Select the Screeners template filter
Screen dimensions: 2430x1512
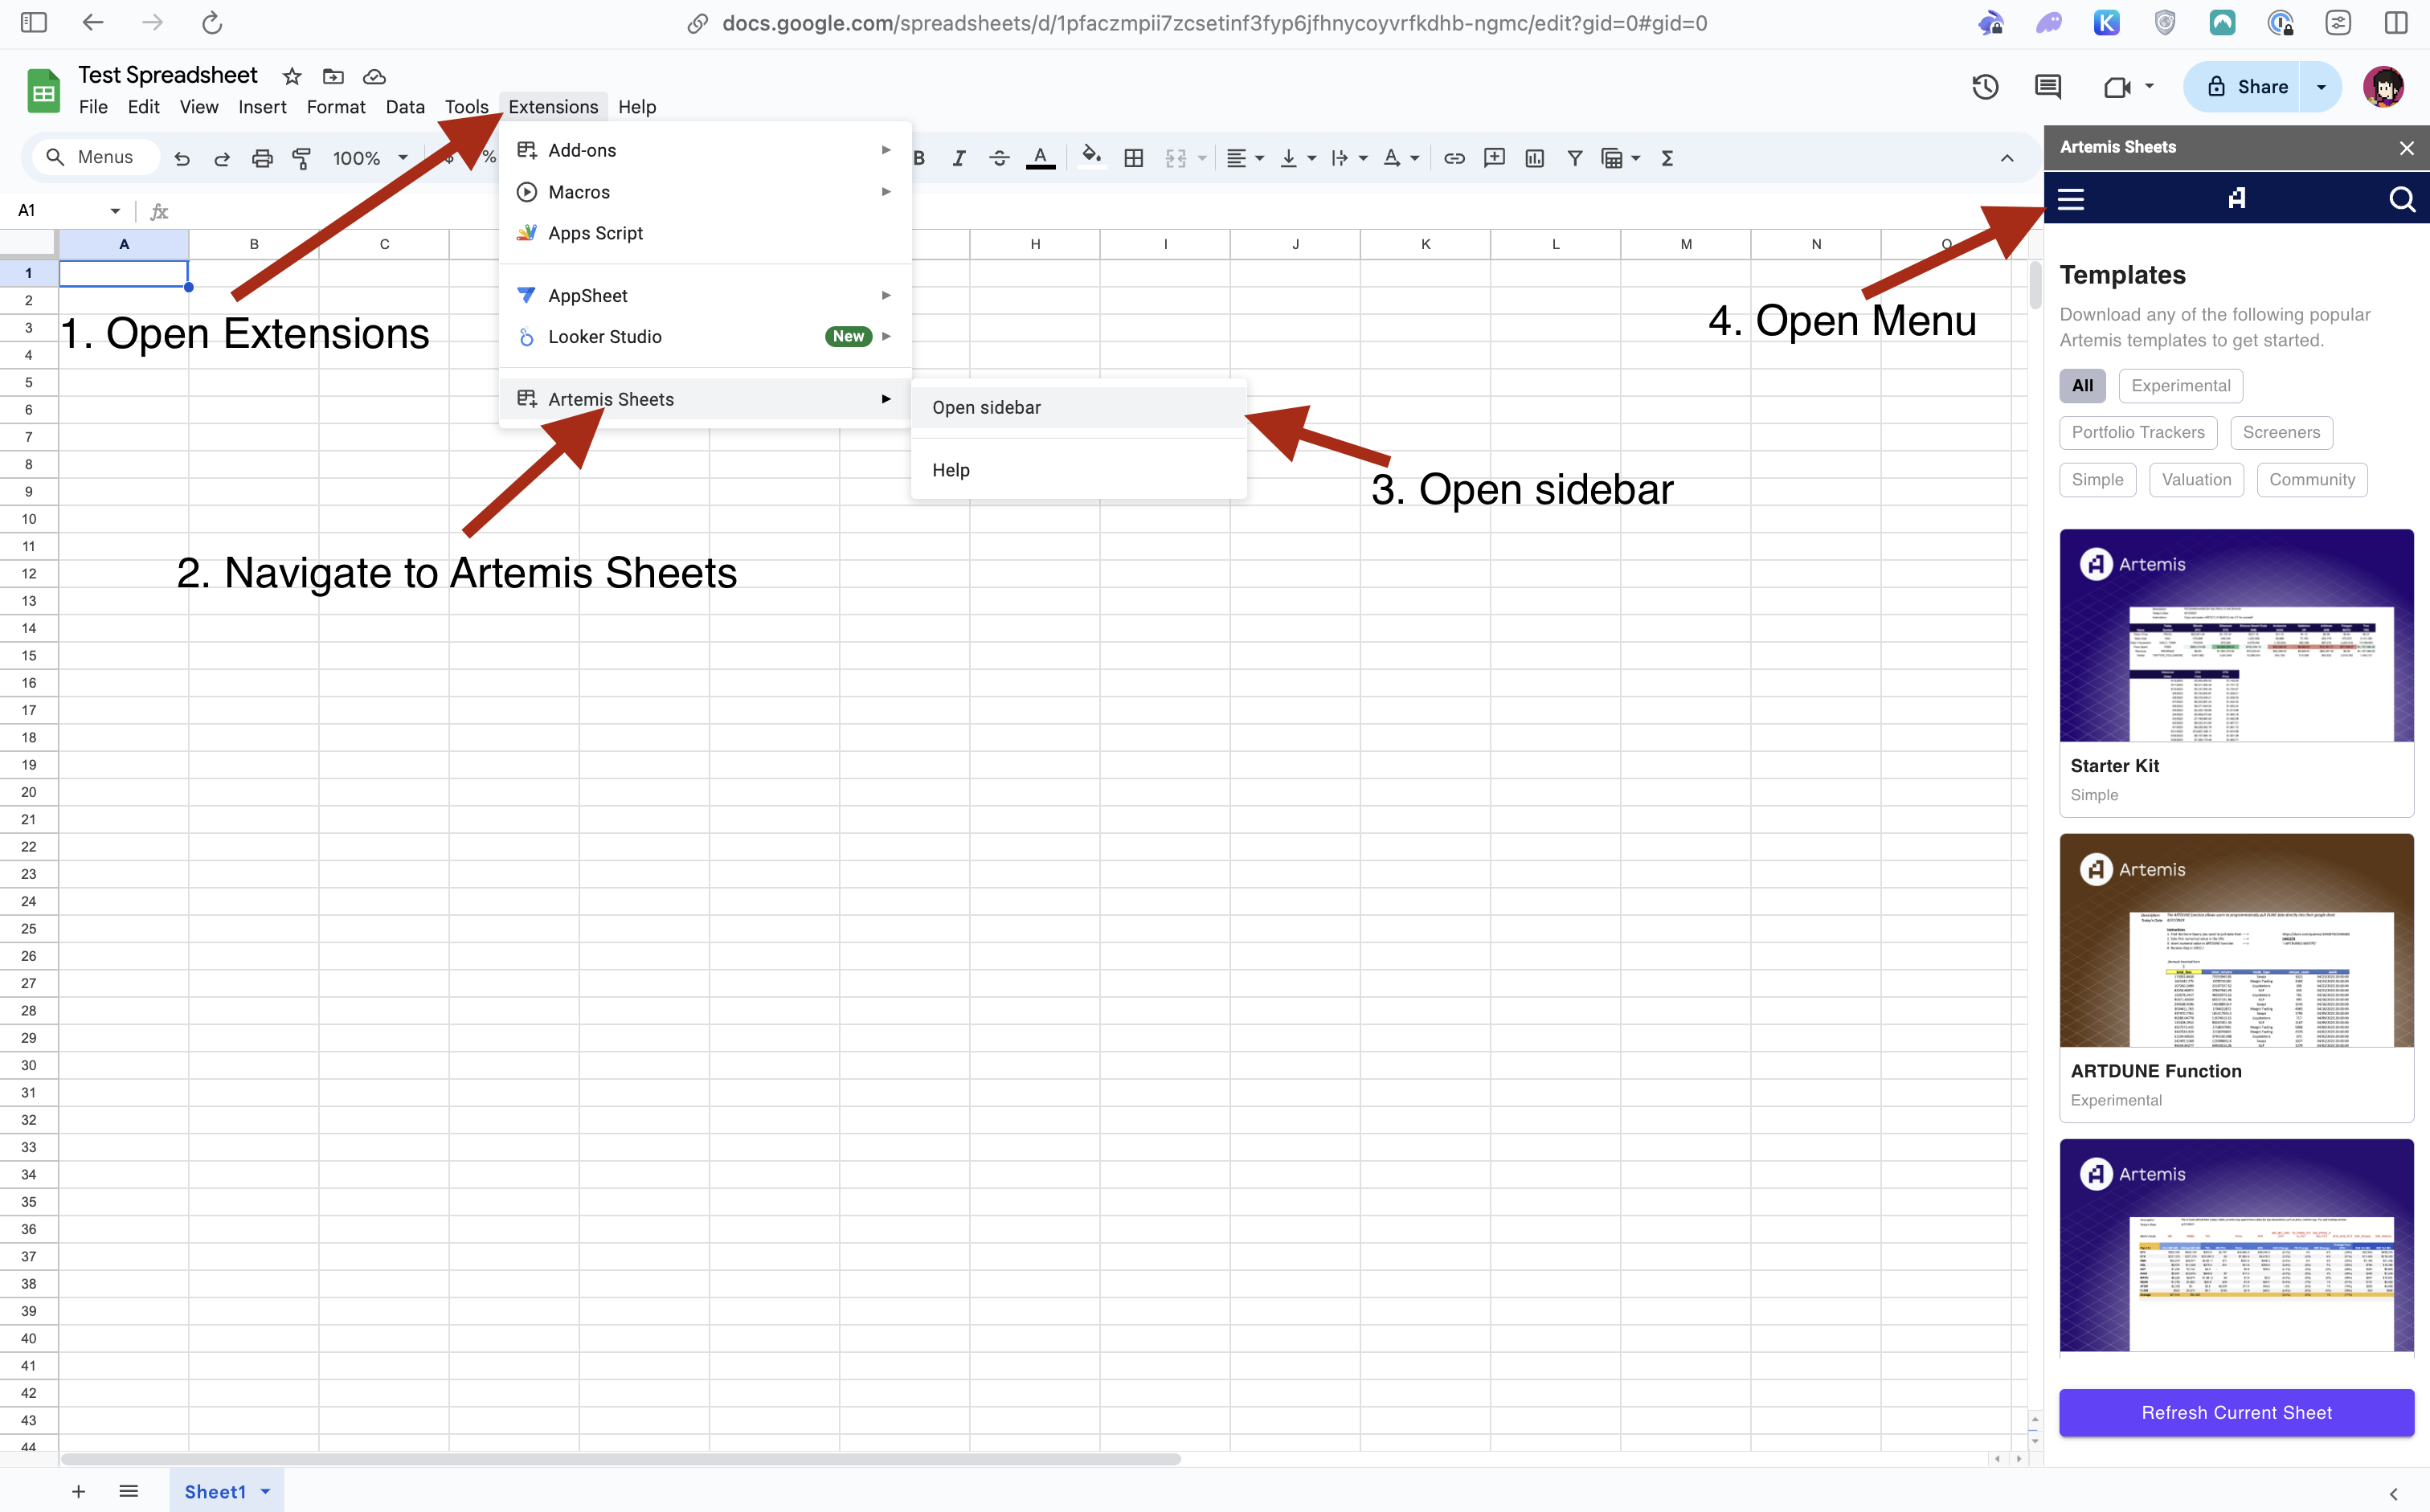[2281, 433]
